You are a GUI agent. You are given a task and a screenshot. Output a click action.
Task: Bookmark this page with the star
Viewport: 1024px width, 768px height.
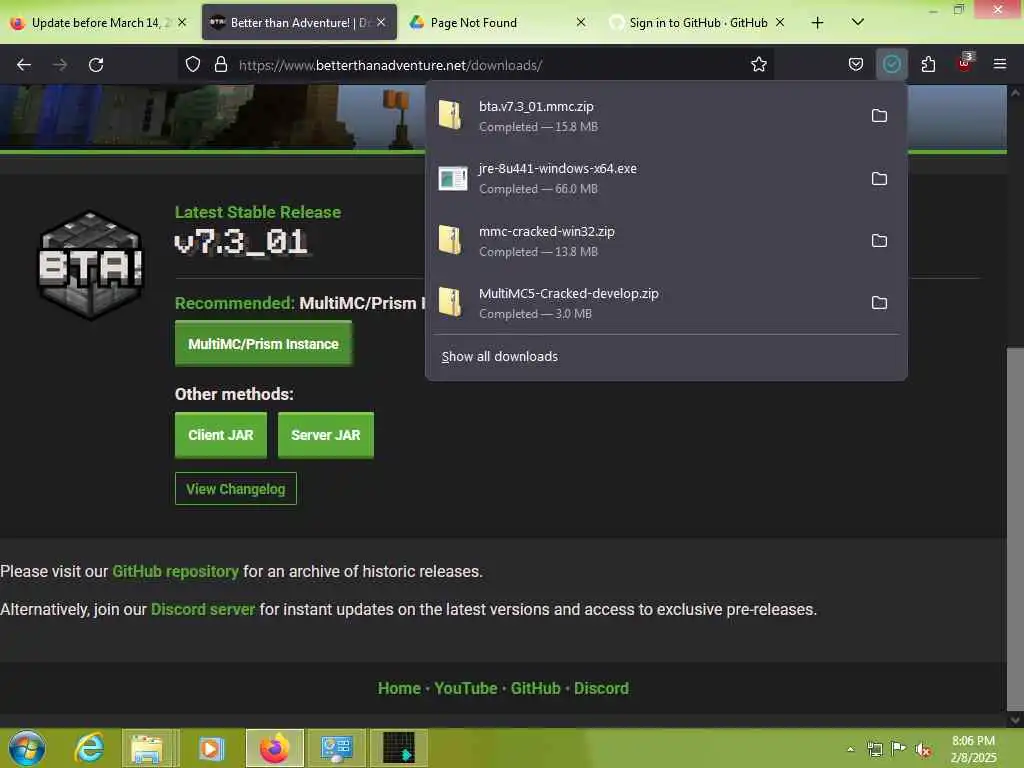[758, 64]
